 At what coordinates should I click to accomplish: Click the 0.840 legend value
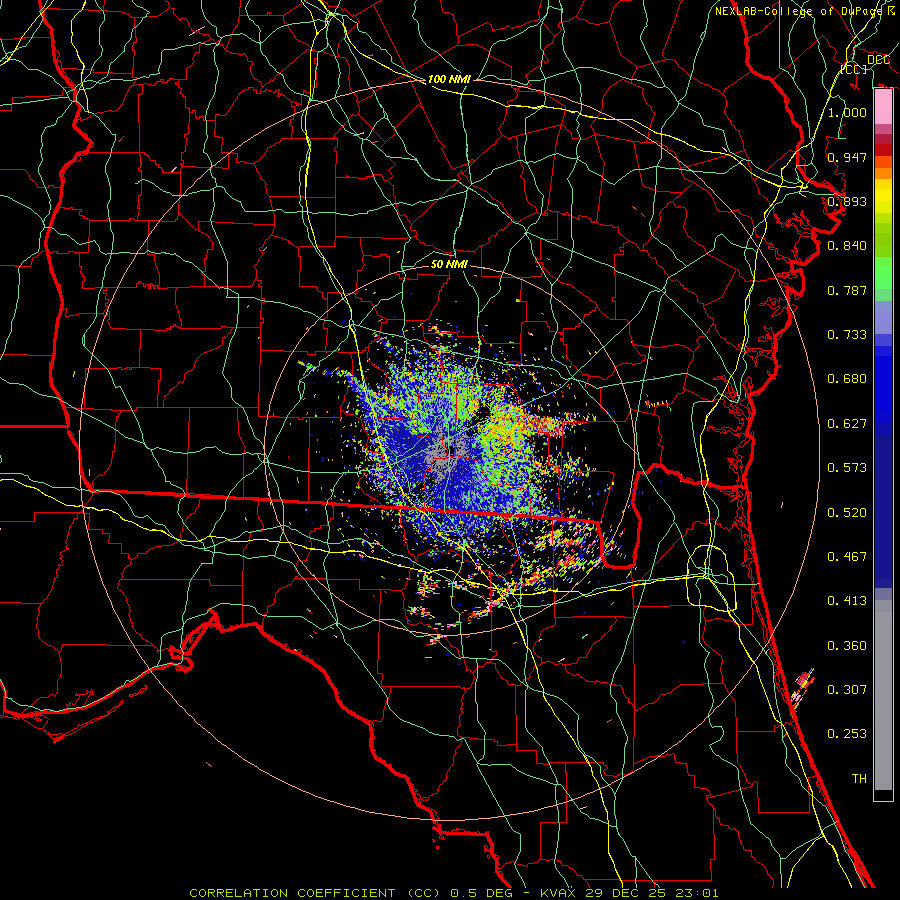pyautogui.click(x=847, y=246)
